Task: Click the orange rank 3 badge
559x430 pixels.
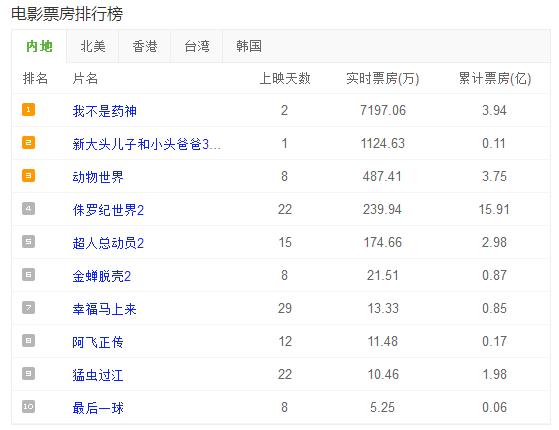Action: pyautogui.click(x=29, y=175)
